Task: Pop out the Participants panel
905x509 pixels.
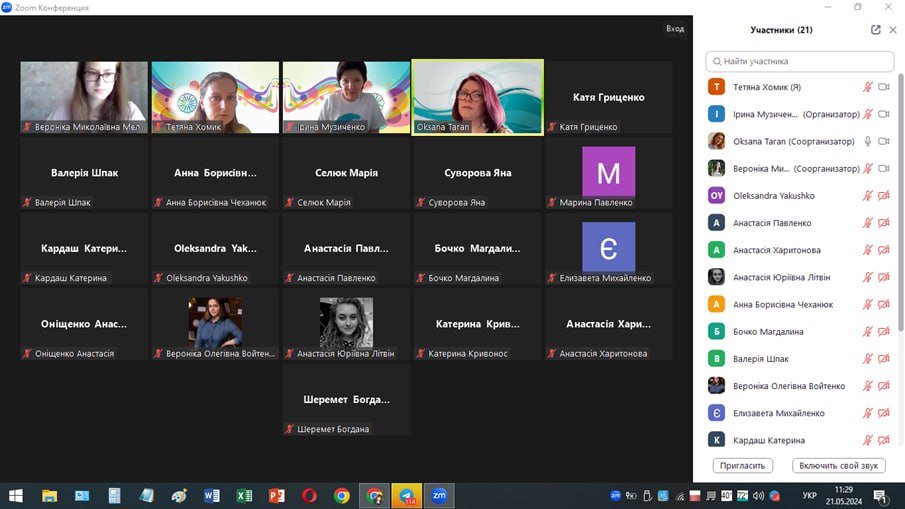Action: pos(876,30)
